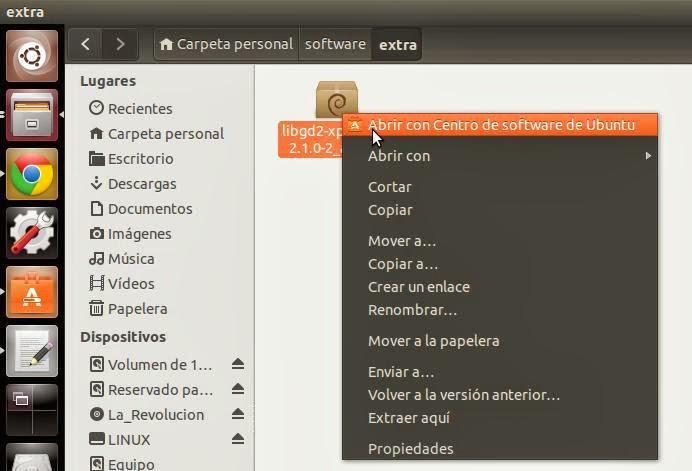Open the workspace switcher launcher icon
The image size is (692, 471).
coord(32,410)
